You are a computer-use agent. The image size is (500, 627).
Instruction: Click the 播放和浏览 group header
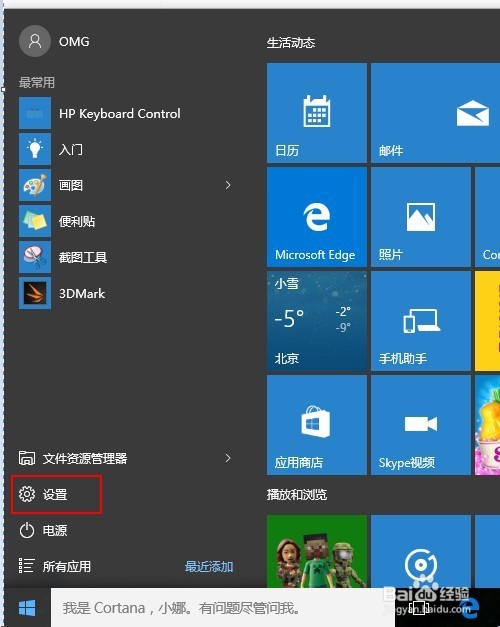click(x=297, y=495)
